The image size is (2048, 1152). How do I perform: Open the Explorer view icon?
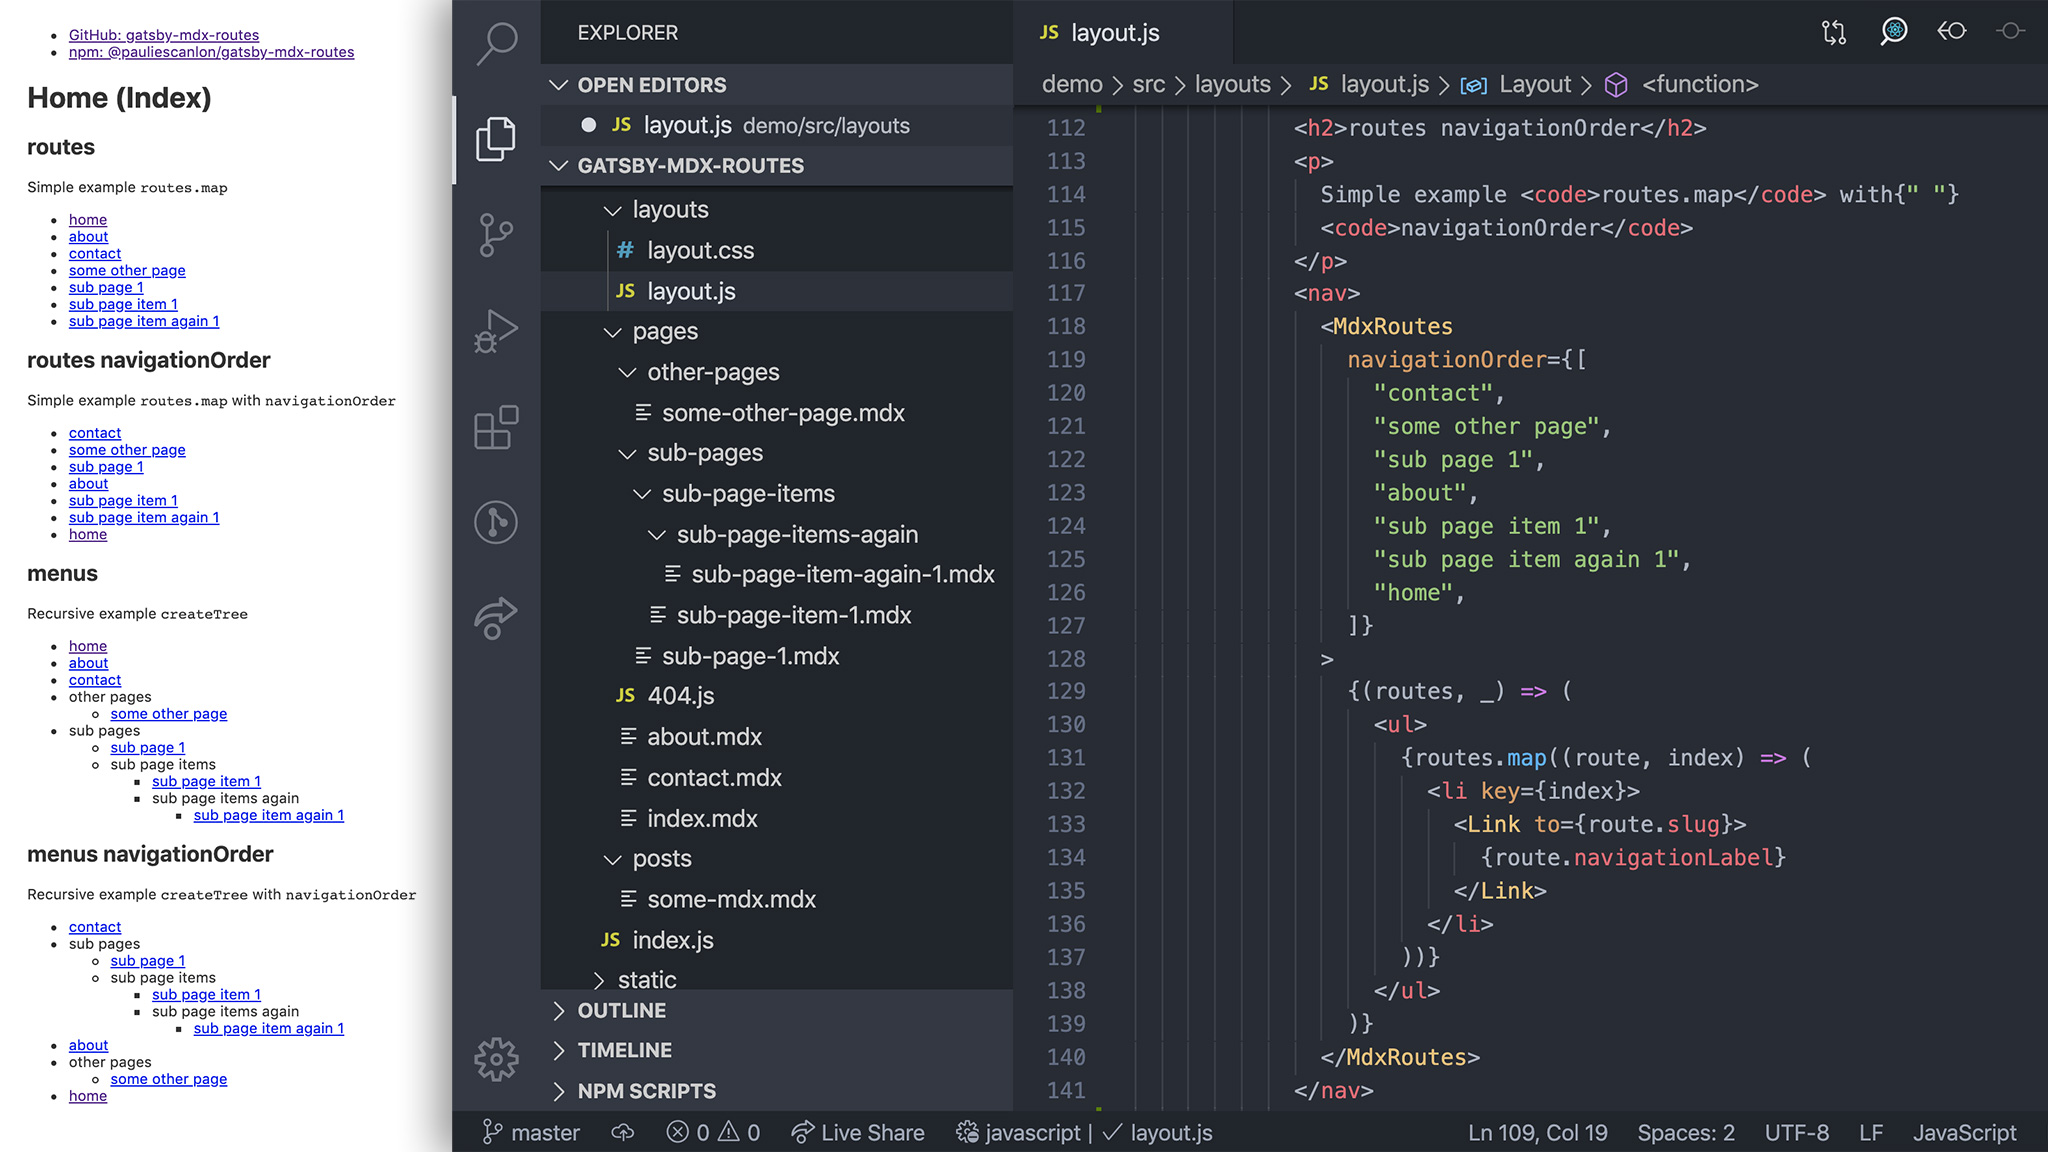(x=496, y=138)
